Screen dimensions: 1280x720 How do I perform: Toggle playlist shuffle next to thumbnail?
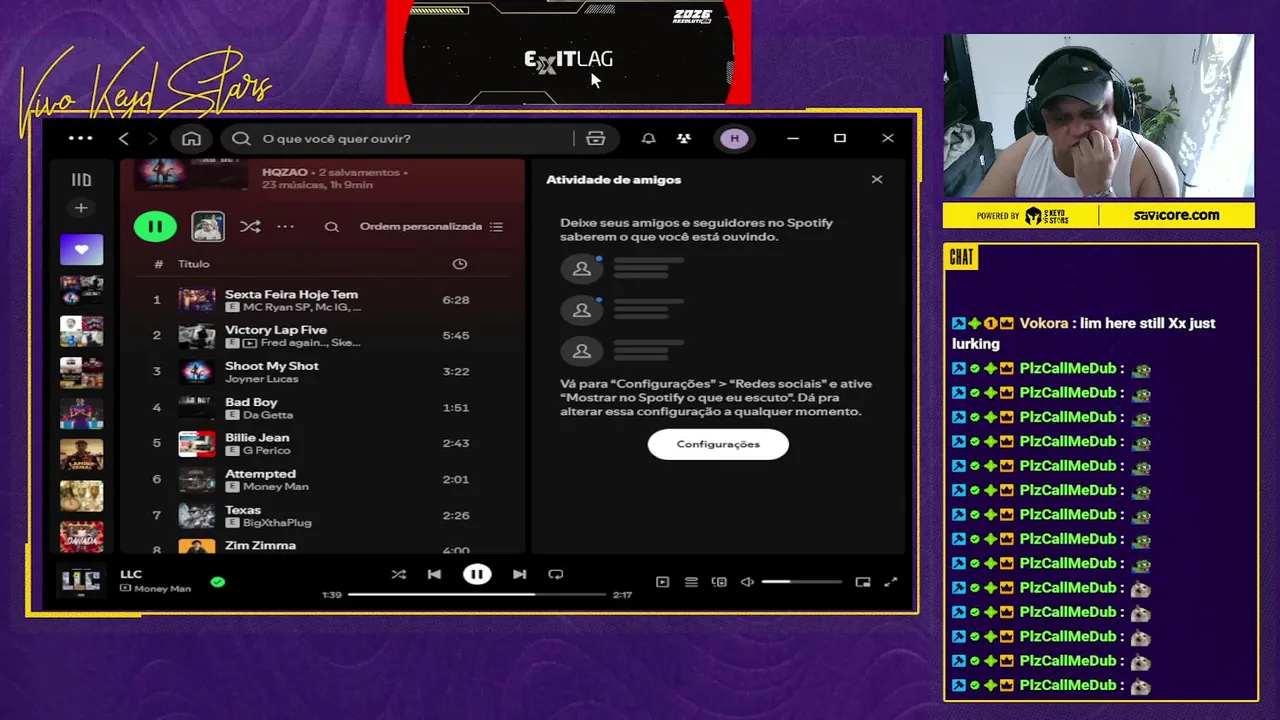coord(250,227)
